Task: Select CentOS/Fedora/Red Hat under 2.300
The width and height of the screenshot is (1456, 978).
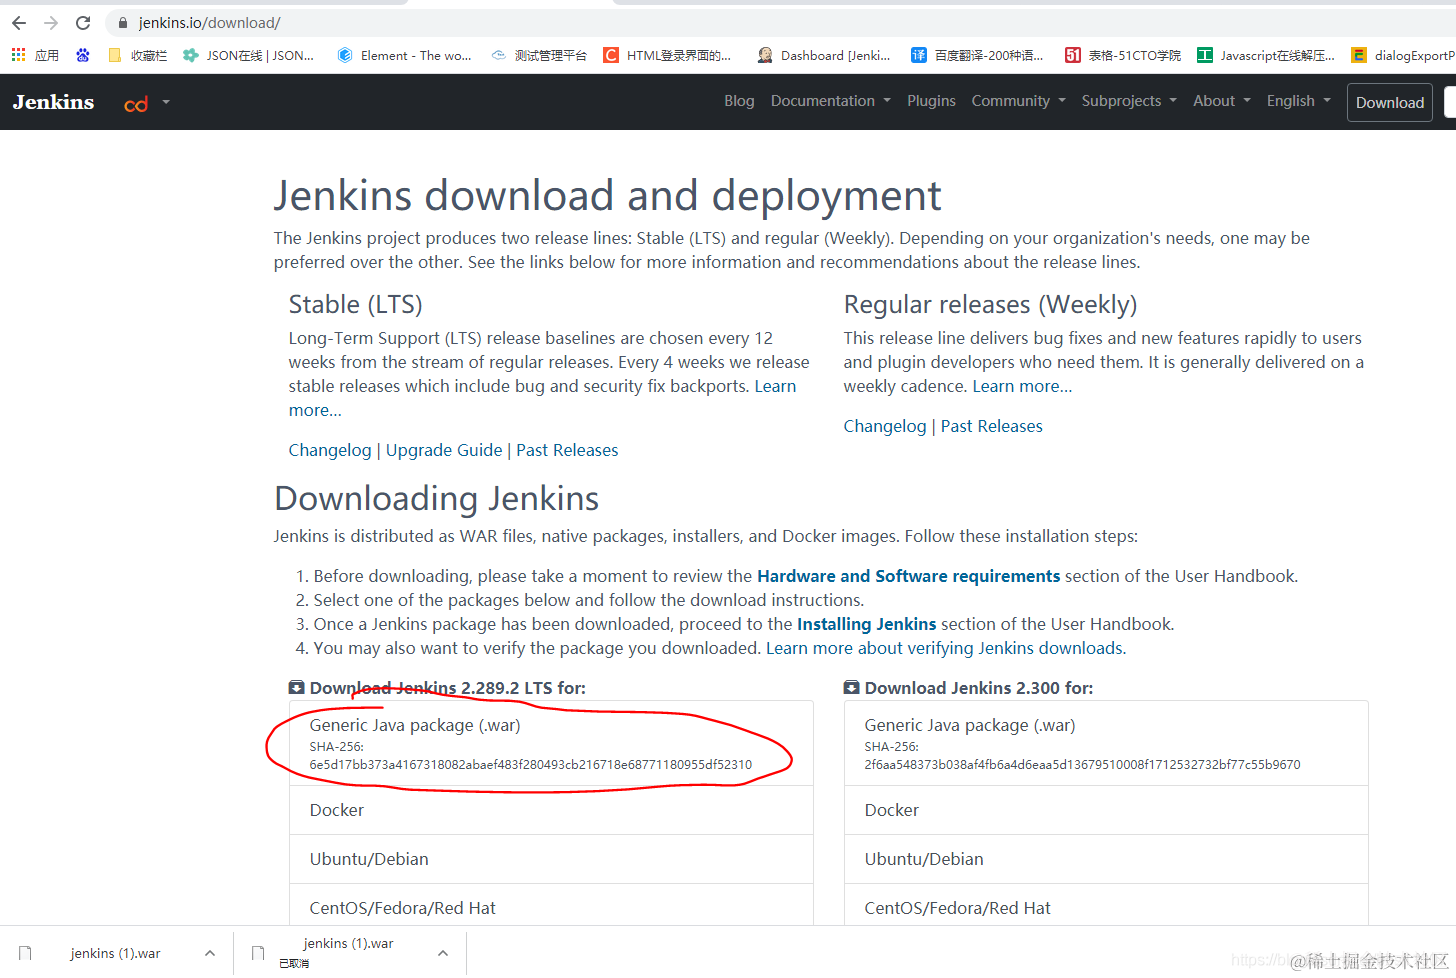Action: [1106, 906]
